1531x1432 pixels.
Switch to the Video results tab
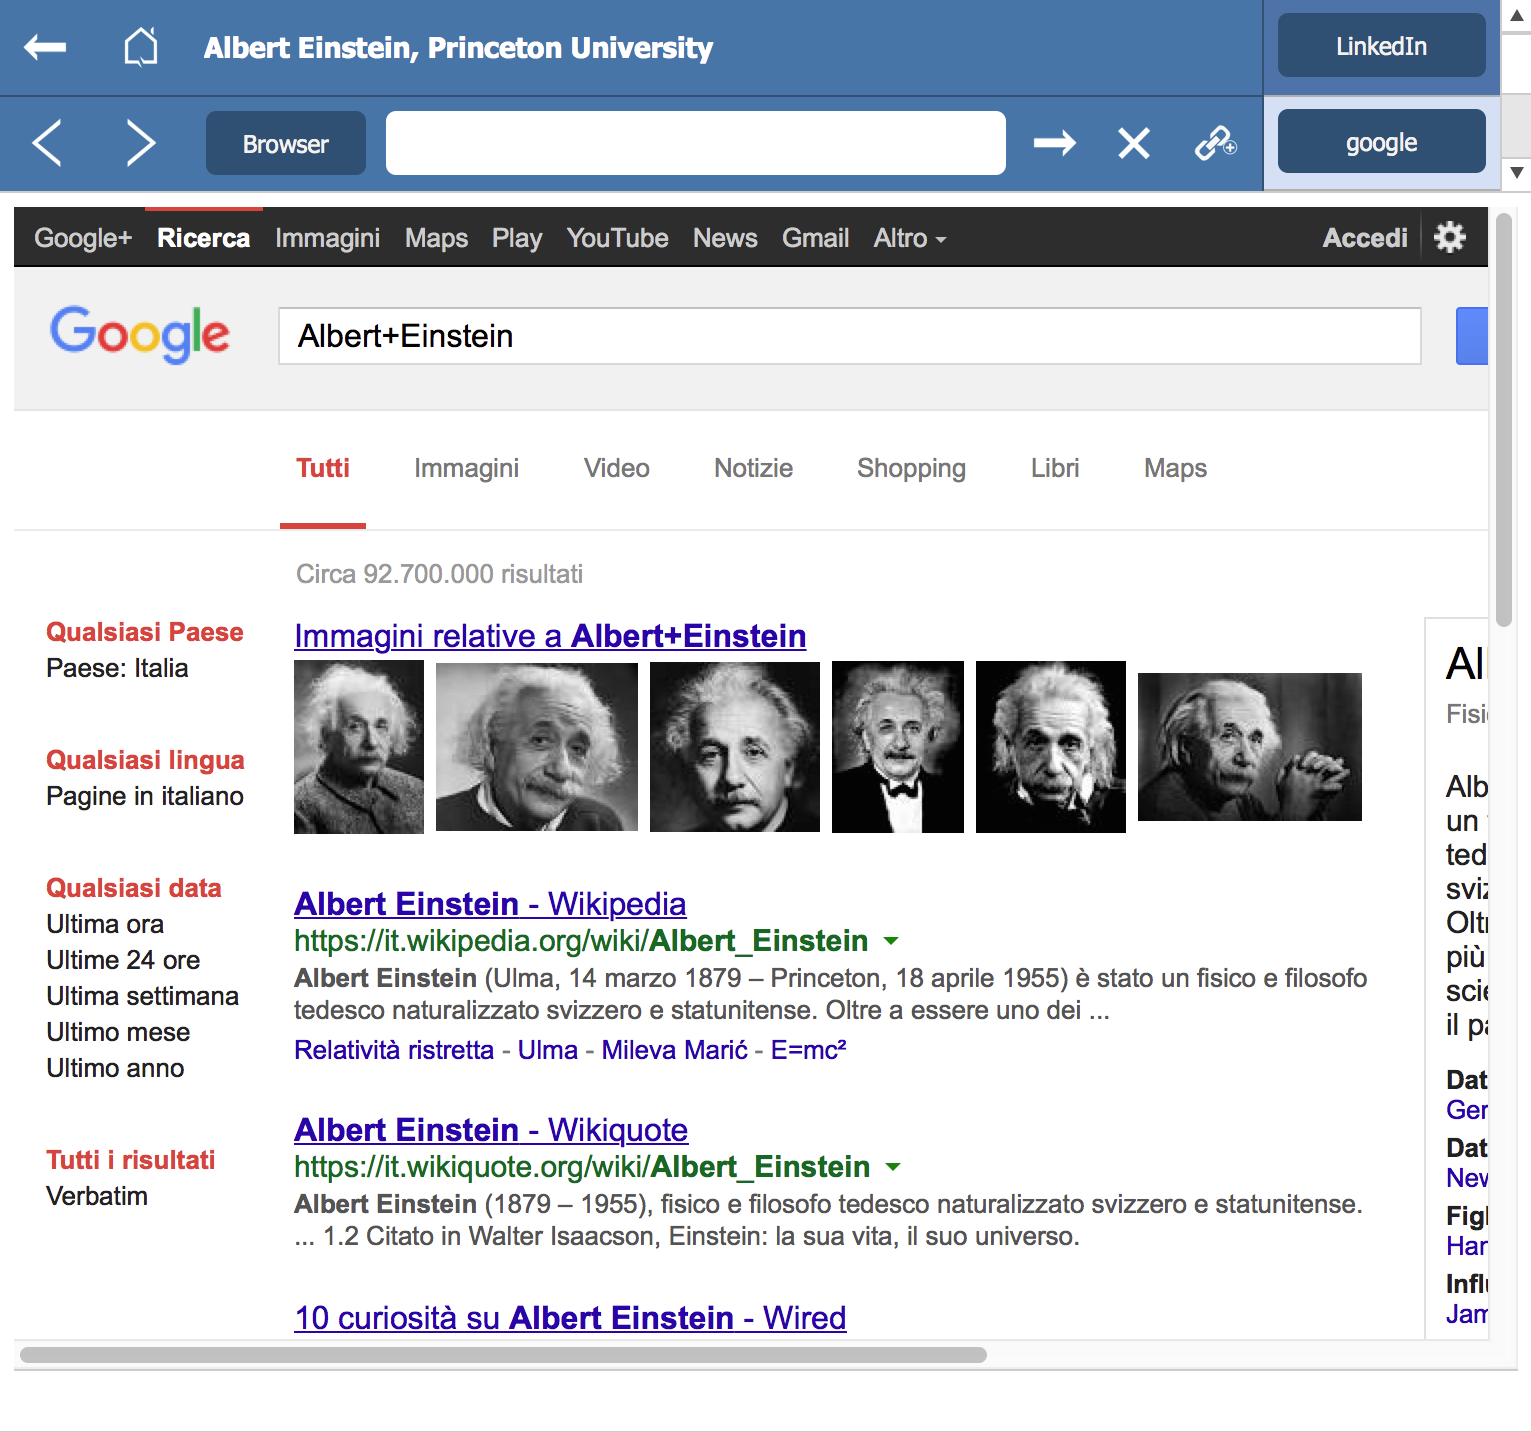click(617, 468)
